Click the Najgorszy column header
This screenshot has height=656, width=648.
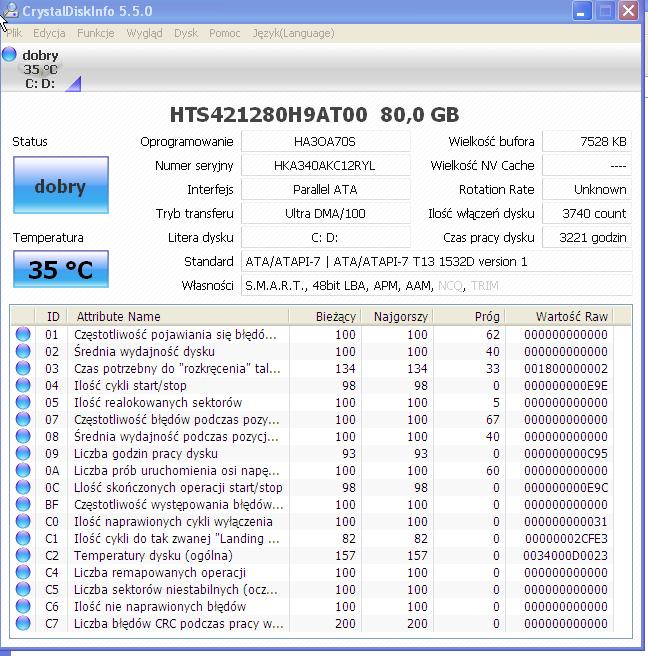pyautogui.click(x=397, y=316)
